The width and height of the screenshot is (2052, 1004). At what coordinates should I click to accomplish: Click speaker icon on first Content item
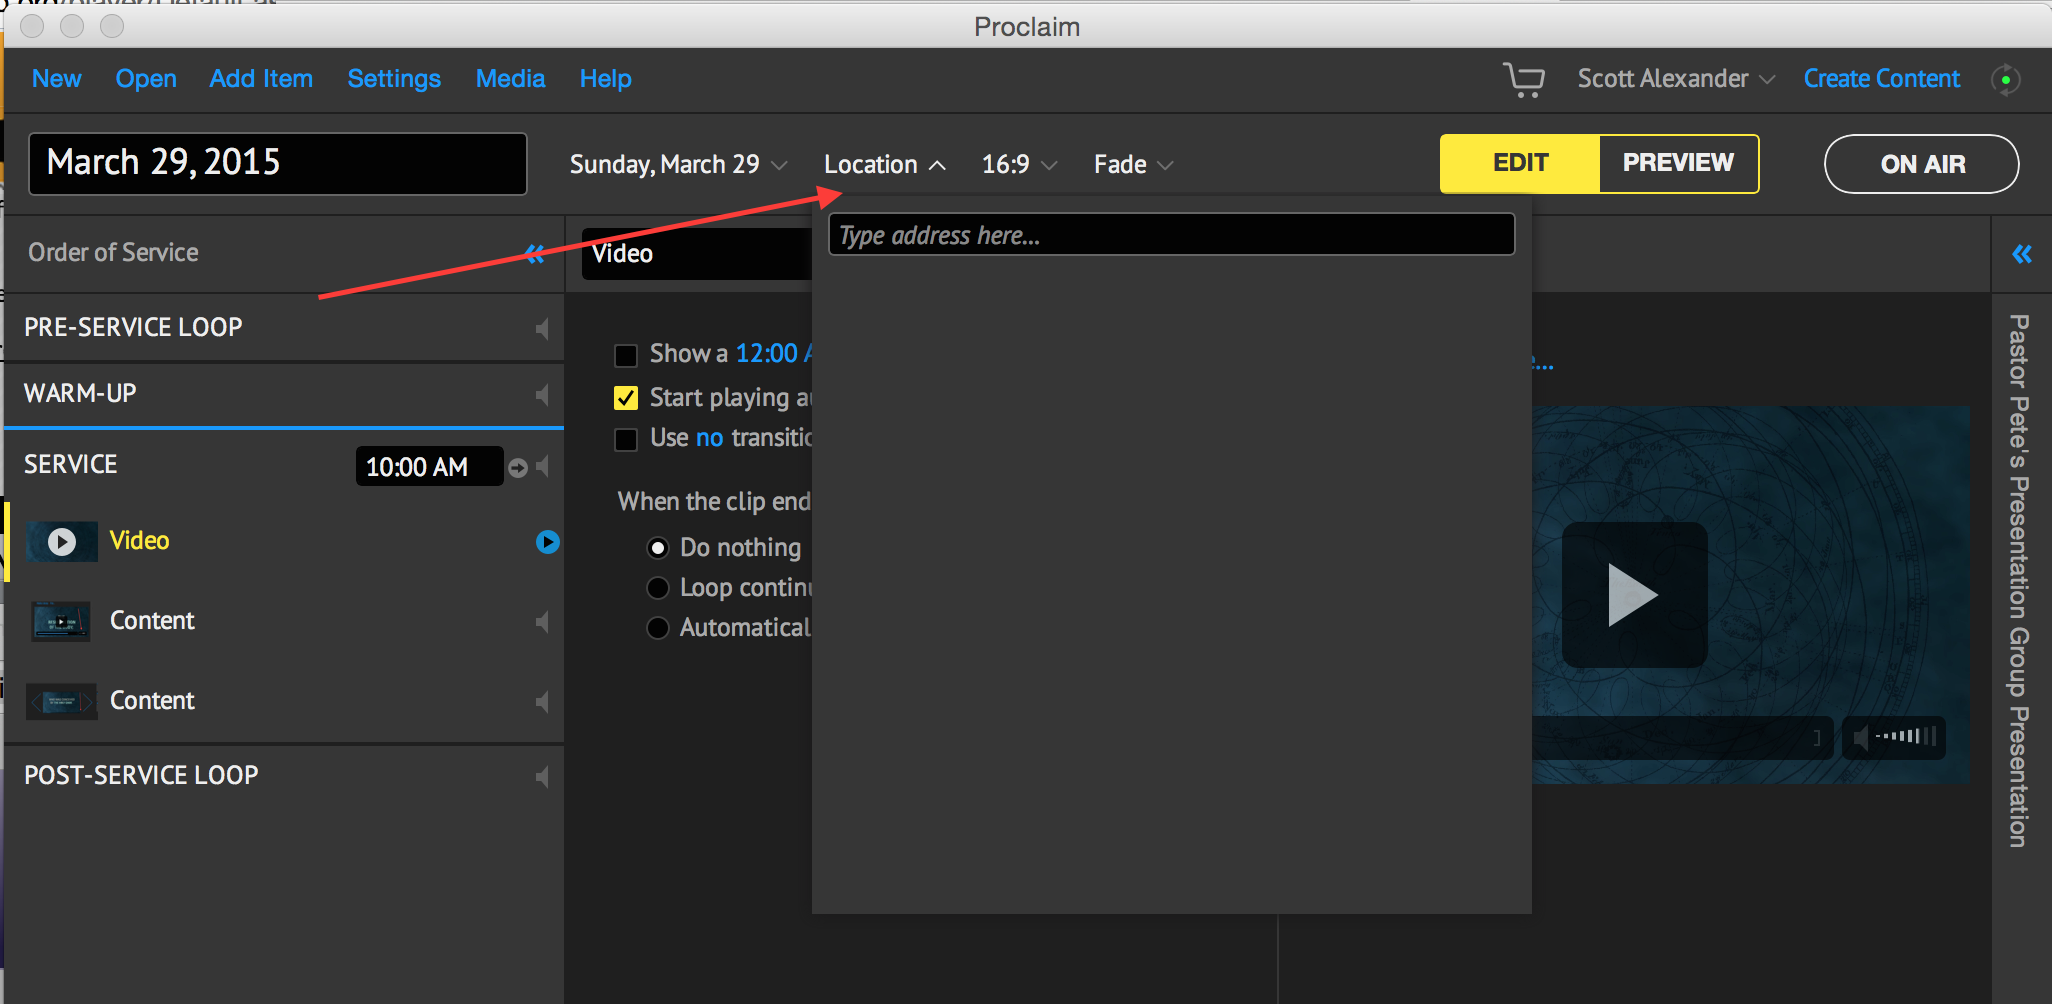[x=542, y=622]
